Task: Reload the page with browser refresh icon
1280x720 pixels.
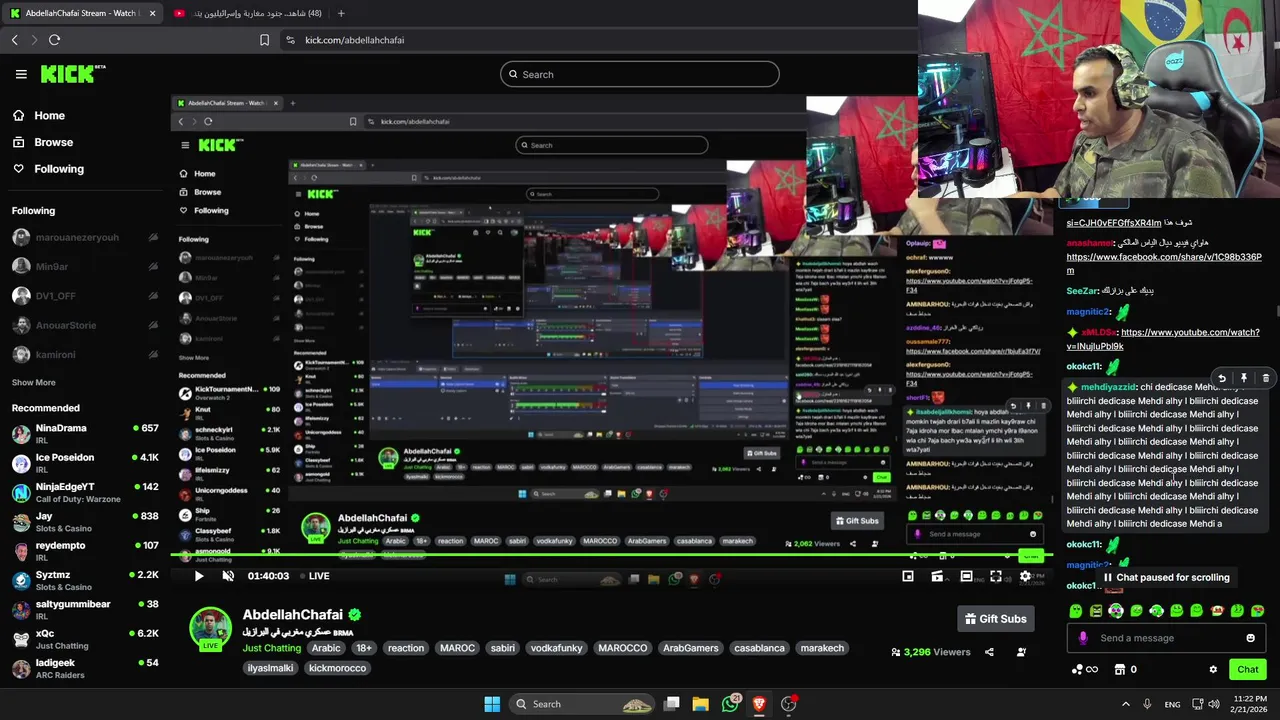Action: pos(54,40)
